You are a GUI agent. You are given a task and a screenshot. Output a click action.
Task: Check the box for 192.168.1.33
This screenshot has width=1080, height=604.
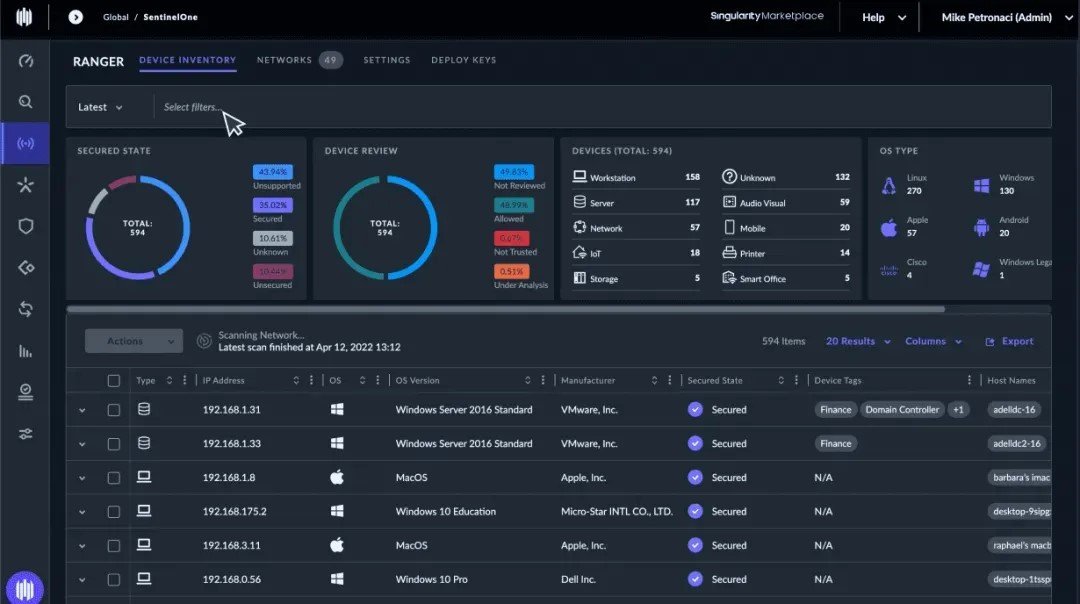pos(114,444)
